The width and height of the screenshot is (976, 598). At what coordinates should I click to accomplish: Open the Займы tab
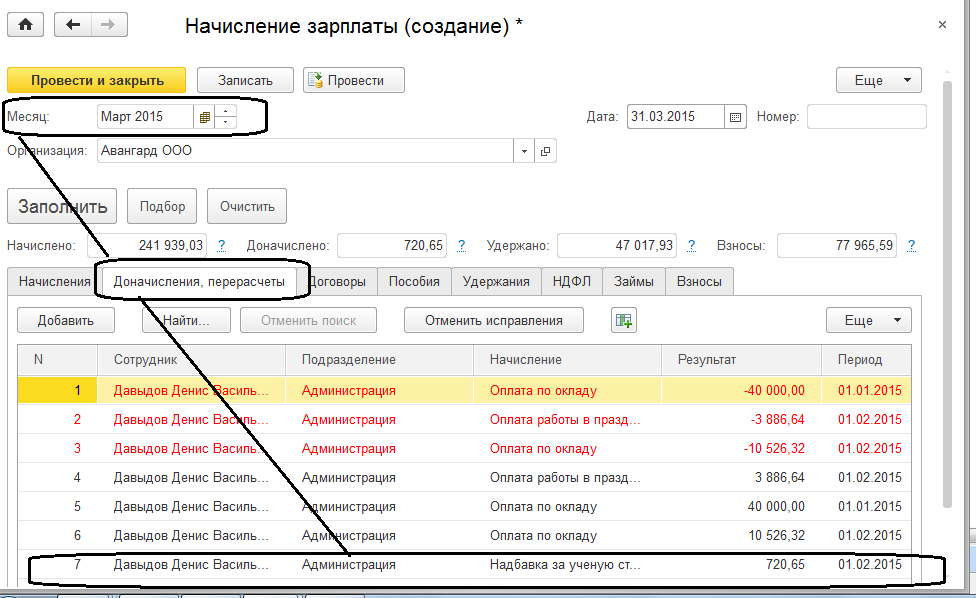(634, 281)
